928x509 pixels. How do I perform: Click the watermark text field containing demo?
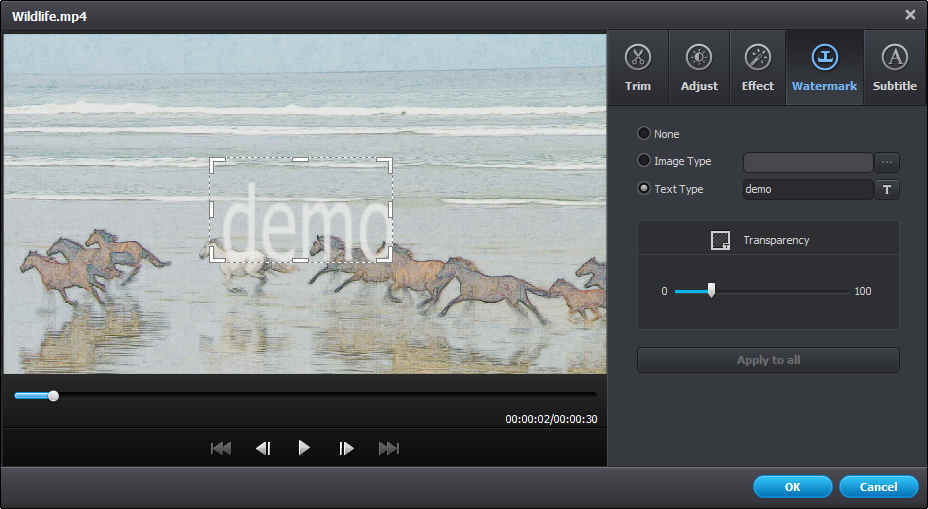[808, 189]
